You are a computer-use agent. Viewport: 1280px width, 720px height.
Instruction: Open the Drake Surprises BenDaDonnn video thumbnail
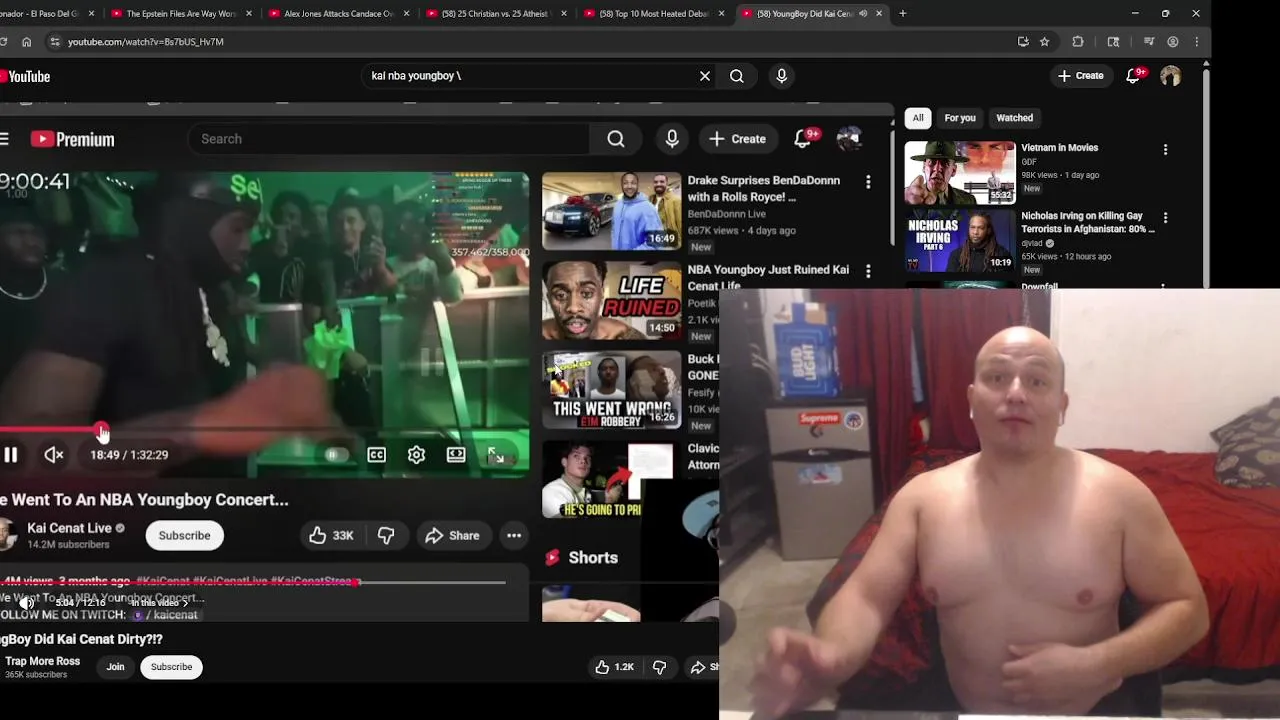(x=611, y=211)
